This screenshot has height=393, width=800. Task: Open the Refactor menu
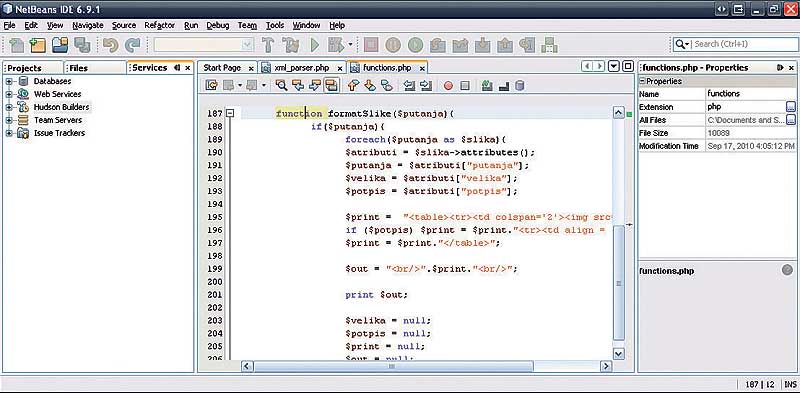(x=159, y=25)
